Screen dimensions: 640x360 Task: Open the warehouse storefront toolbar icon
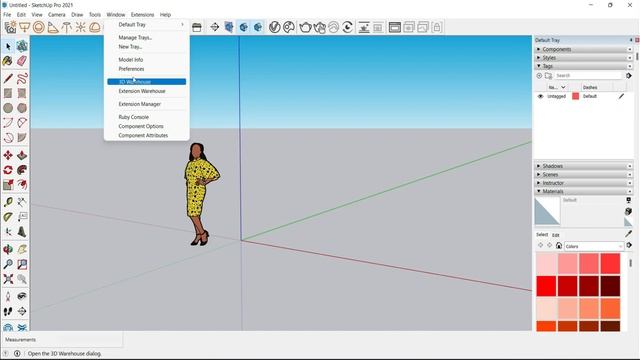(x=197, y=27)
